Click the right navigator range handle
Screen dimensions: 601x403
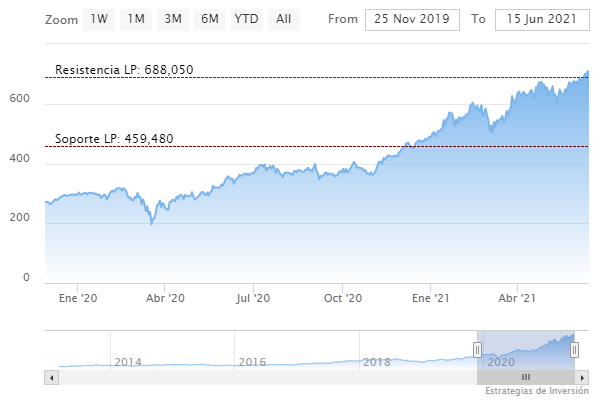(575, 348)
